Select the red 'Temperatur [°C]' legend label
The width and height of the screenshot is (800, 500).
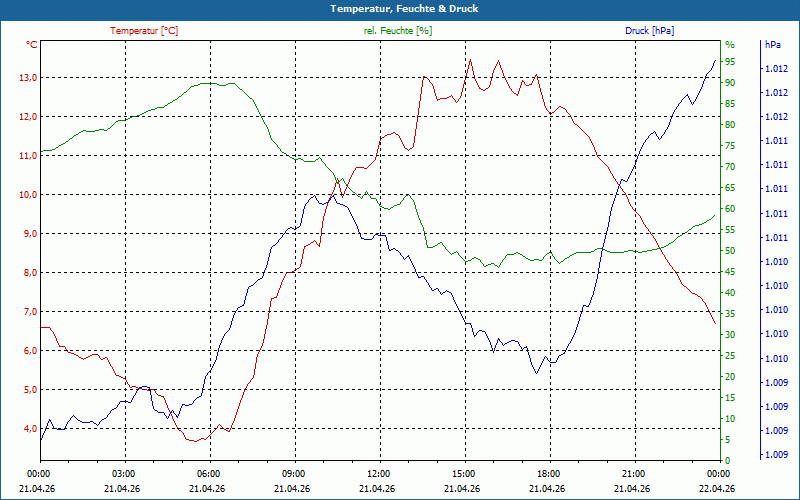click(144, 31)
